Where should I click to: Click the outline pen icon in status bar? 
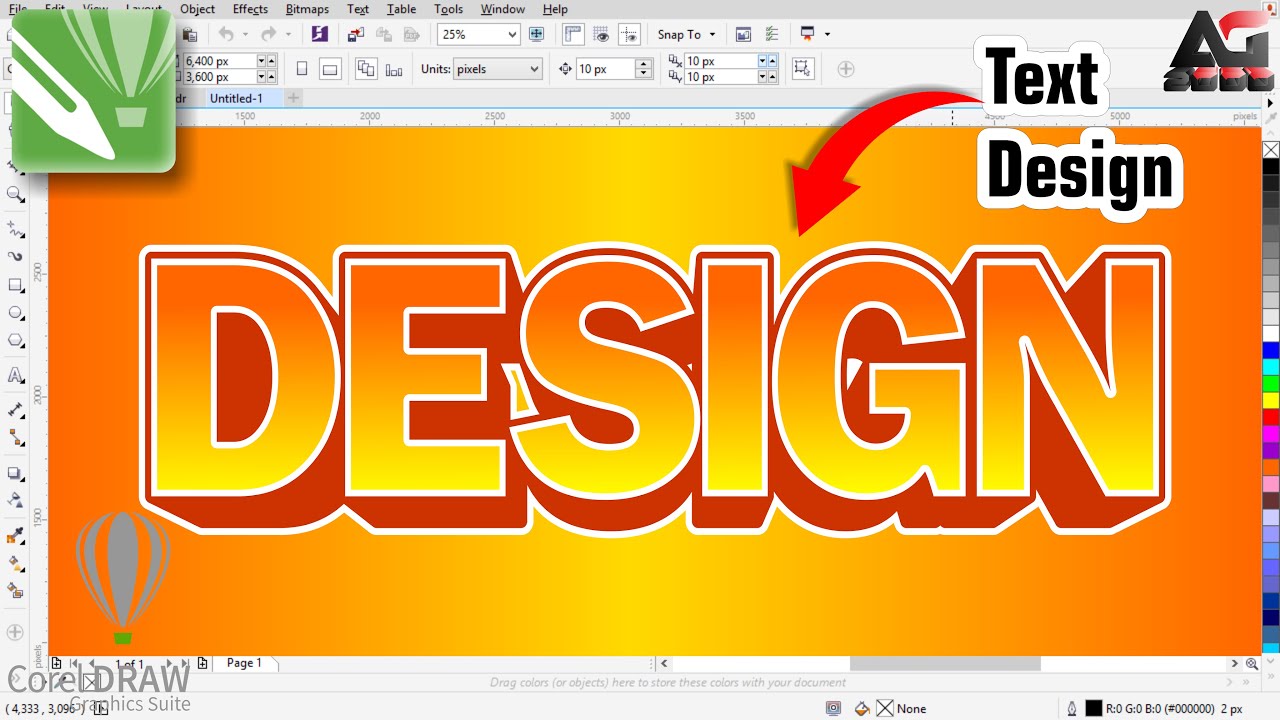click(x=1072, y=708)
